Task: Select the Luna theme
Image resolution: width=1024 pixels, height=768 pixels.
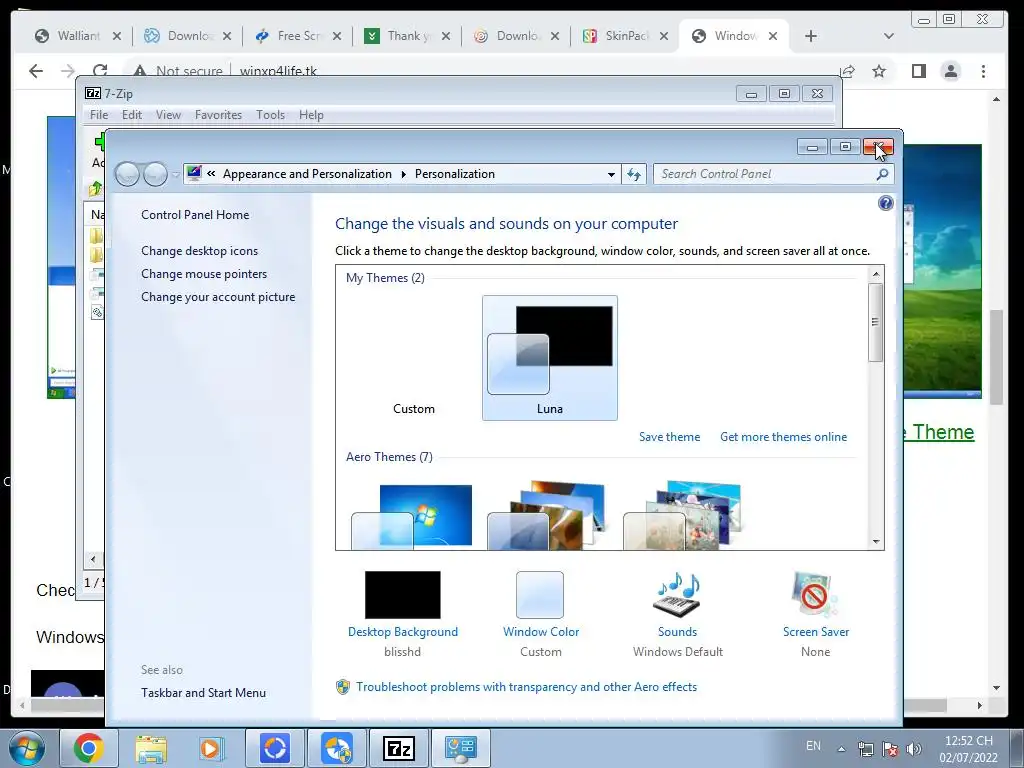Action: coord(550,358)
